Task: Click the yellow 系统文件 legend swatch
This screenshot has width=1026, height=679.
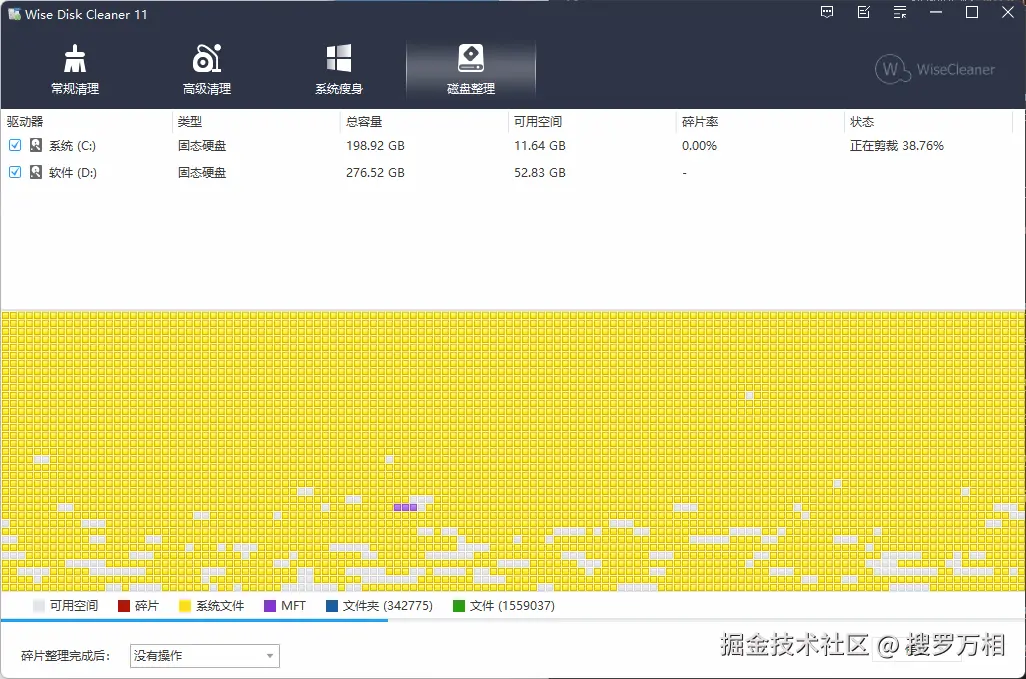Action: point(185,606)
